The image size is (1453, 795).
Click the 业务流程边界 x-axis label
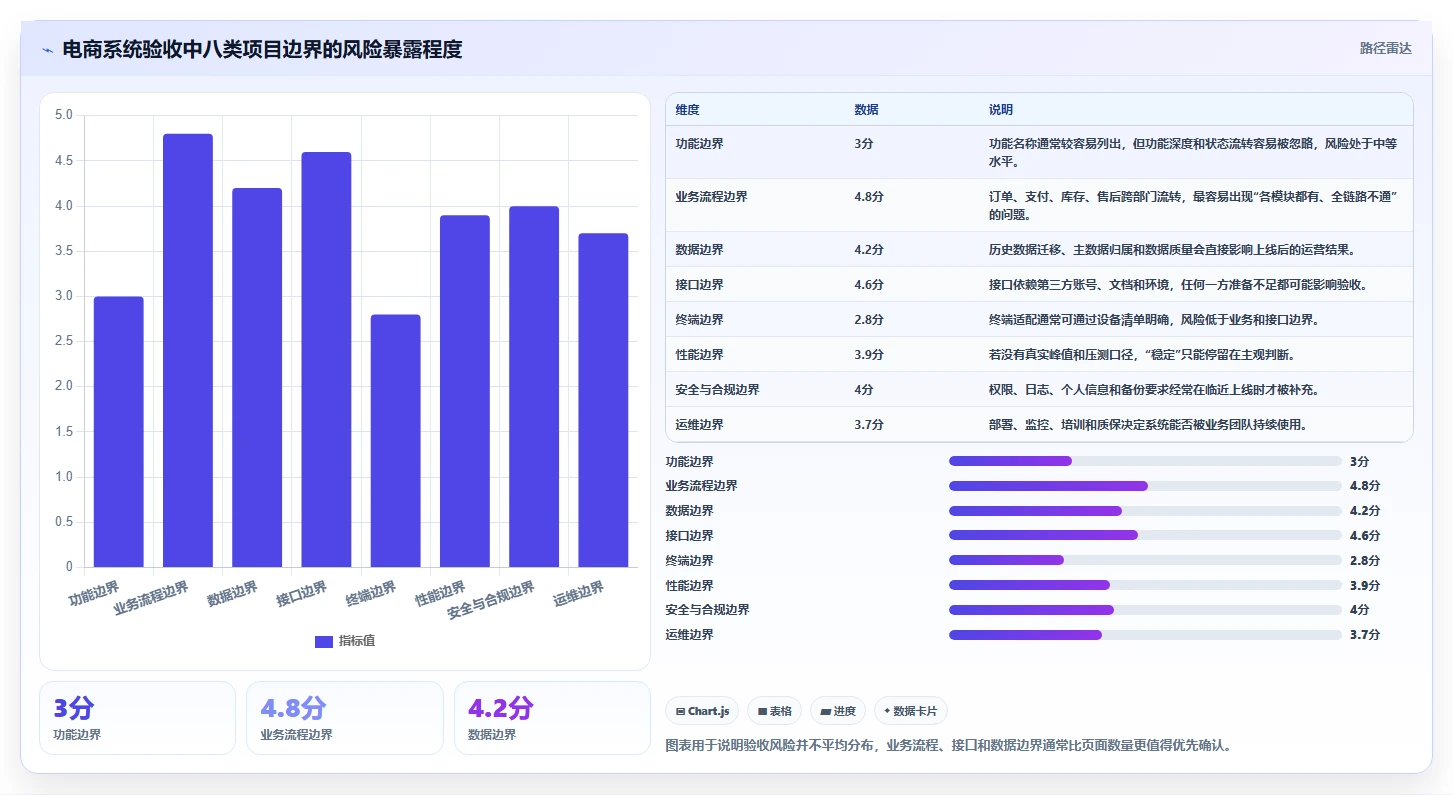point(152,598)
